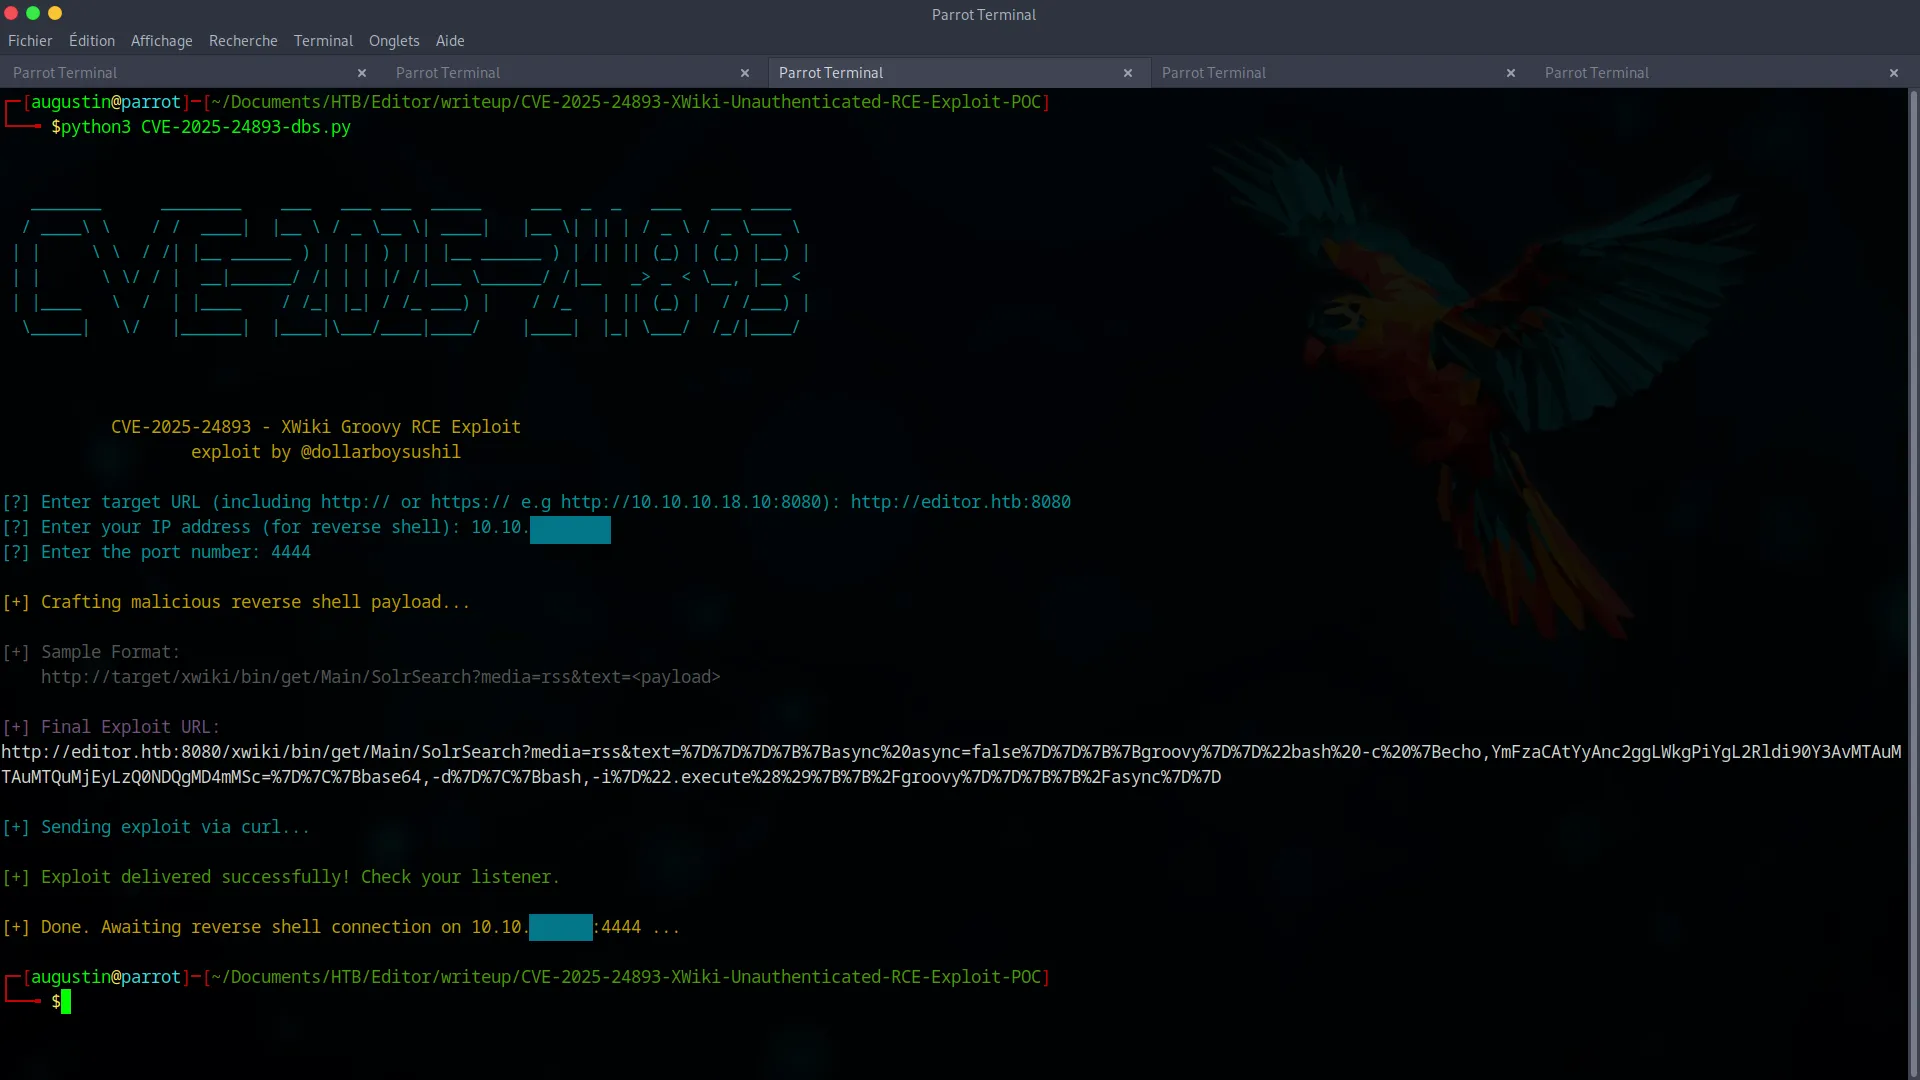Open the Recherche menu

click(x=243, y=41)
